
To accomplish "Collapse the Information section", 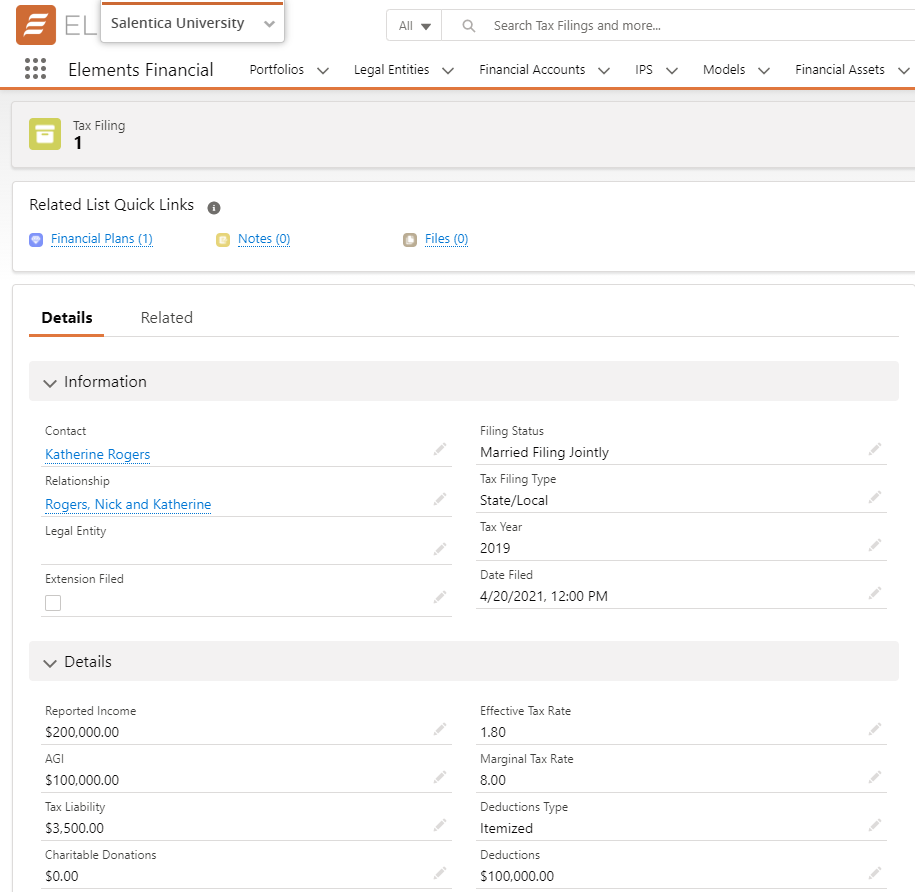I will pos(51,382).
